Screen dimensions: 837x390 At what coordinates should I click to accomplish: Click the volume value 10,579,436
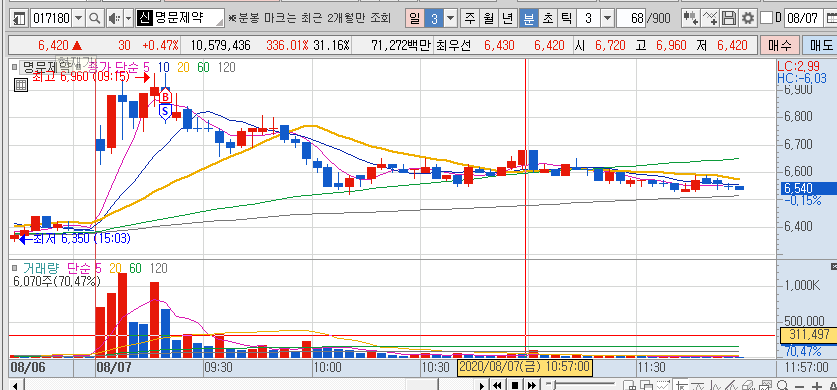(220, 46)
